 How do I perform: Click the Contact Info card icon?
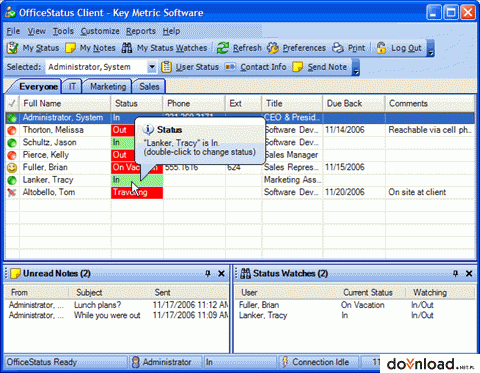[230, 67]
